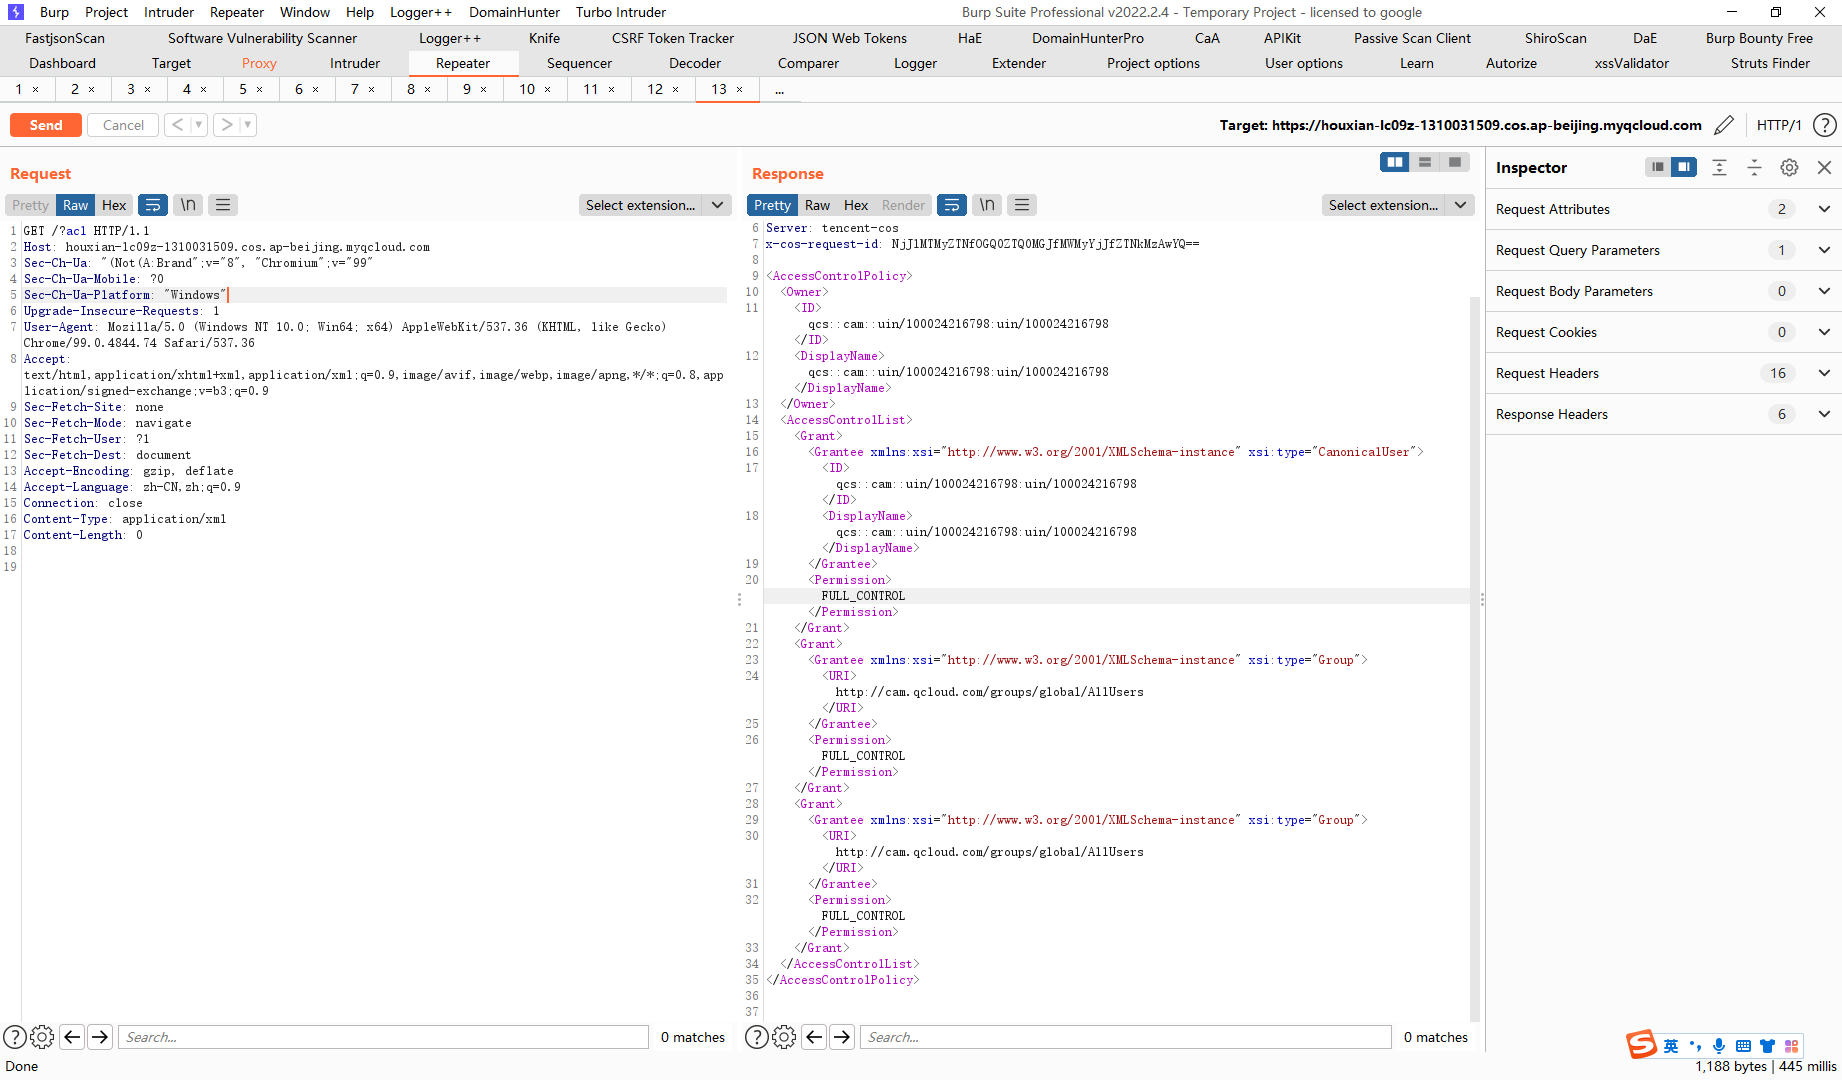
Task: Go to next Request search match
Action: 100,1037
